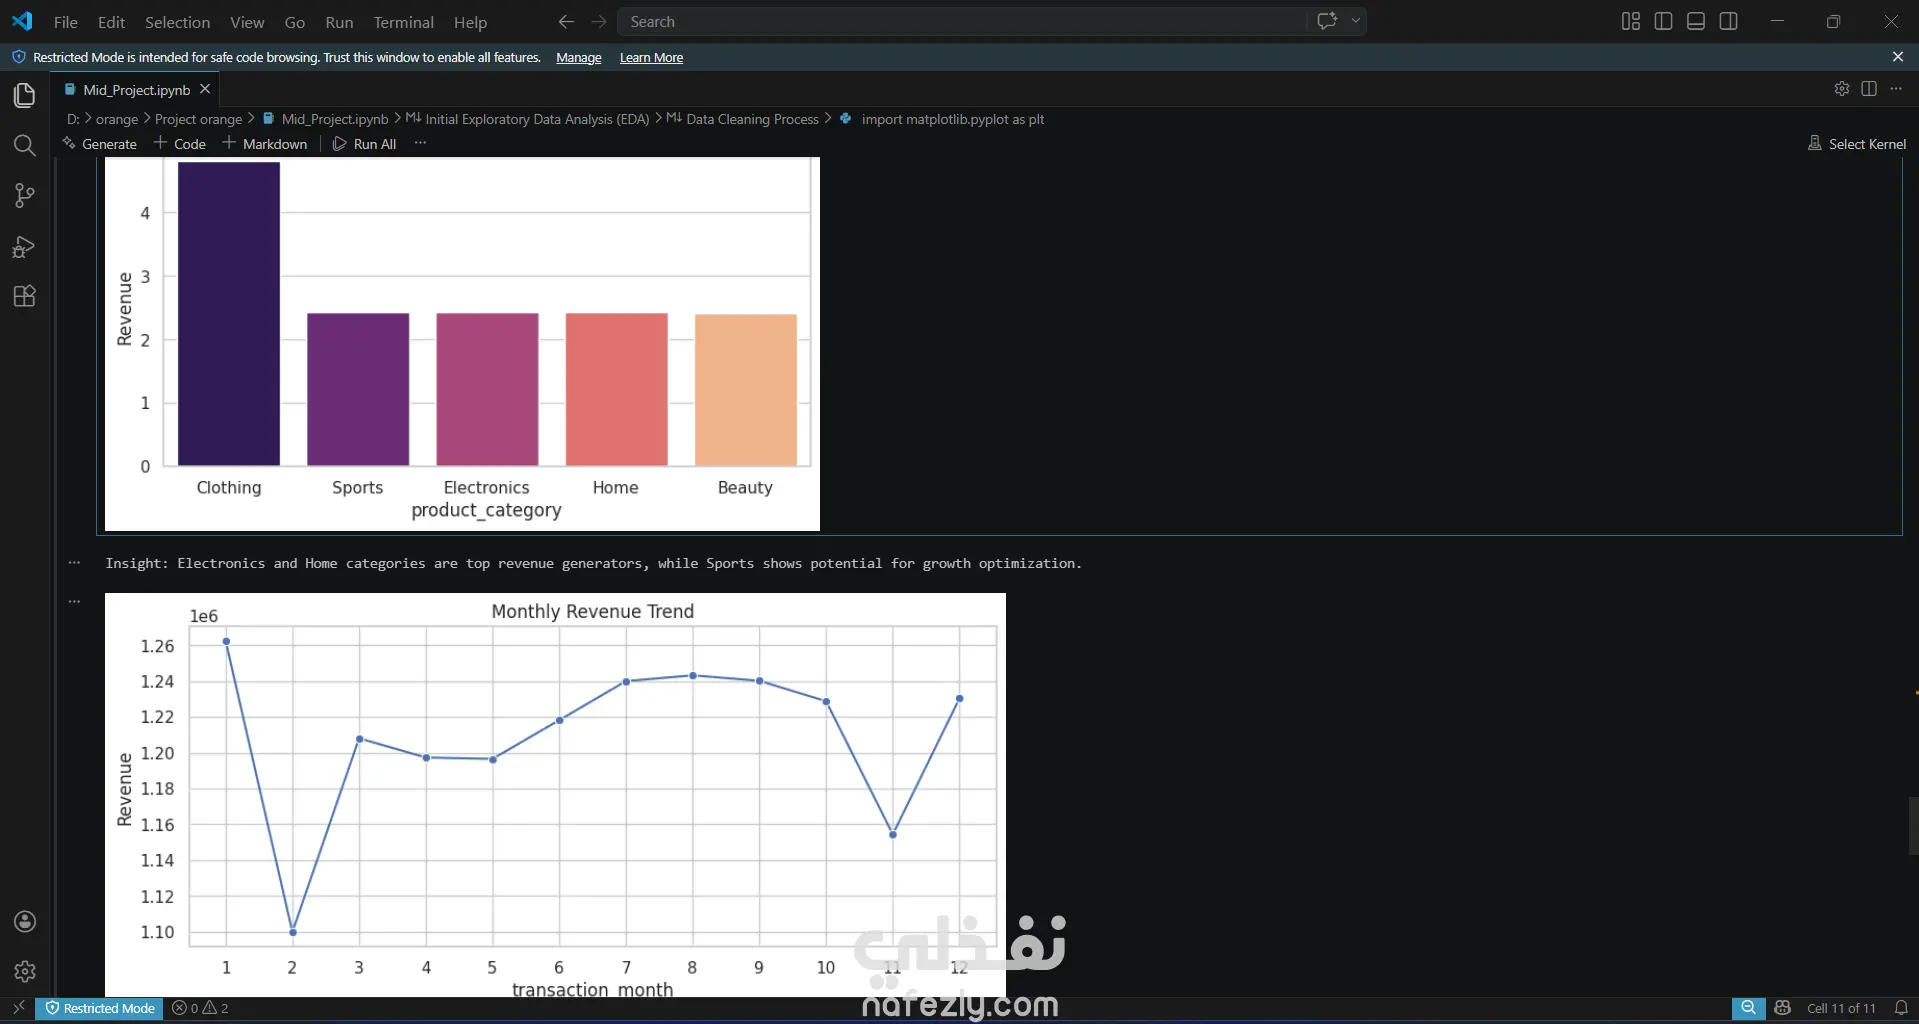Open Customize Layout icon
Image resolution: width=1919 pixels, height=1024 pixels.
point(1631,21)
